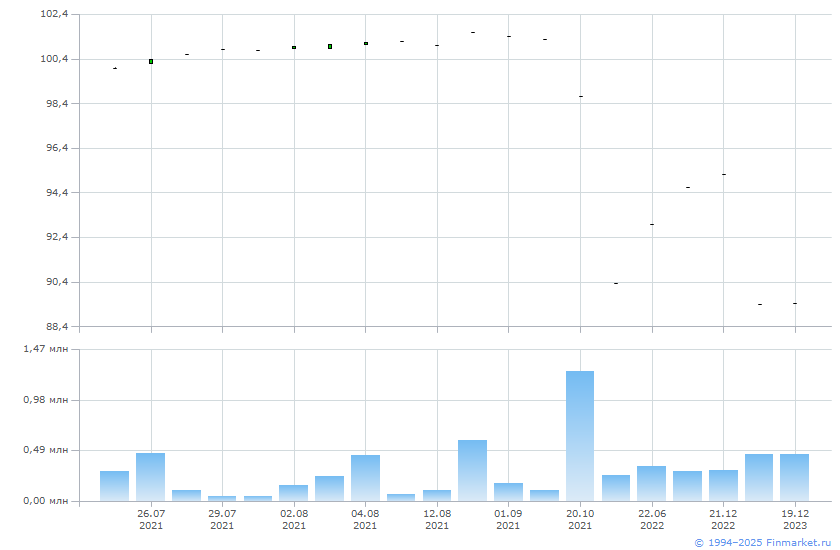Screen dimensions: 840x550
Task: Click the '21.12 2022' date label
Action: [723, 519]
